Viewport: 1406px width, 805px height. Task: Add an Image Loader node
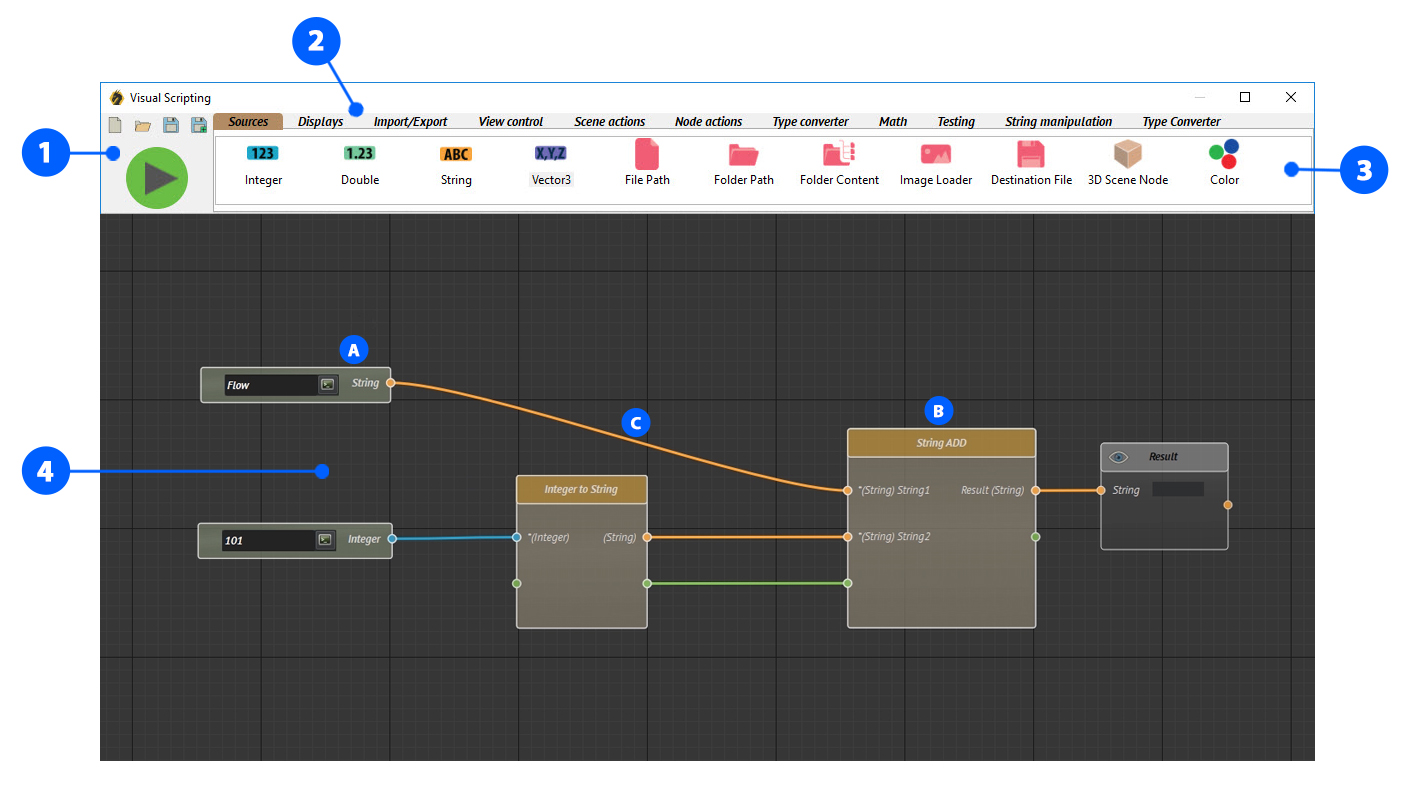coord(935,164)
